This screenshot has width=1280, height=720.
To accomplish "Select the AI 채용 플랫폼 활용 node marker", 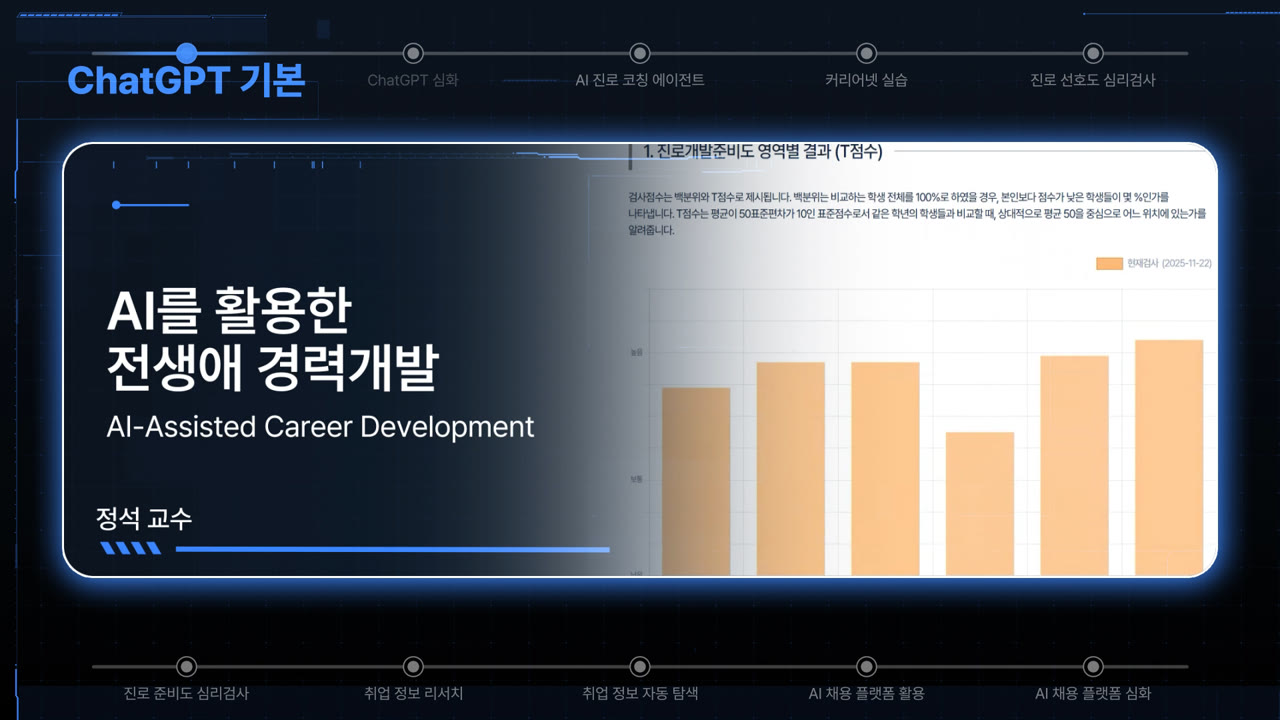I will (867, 666).
